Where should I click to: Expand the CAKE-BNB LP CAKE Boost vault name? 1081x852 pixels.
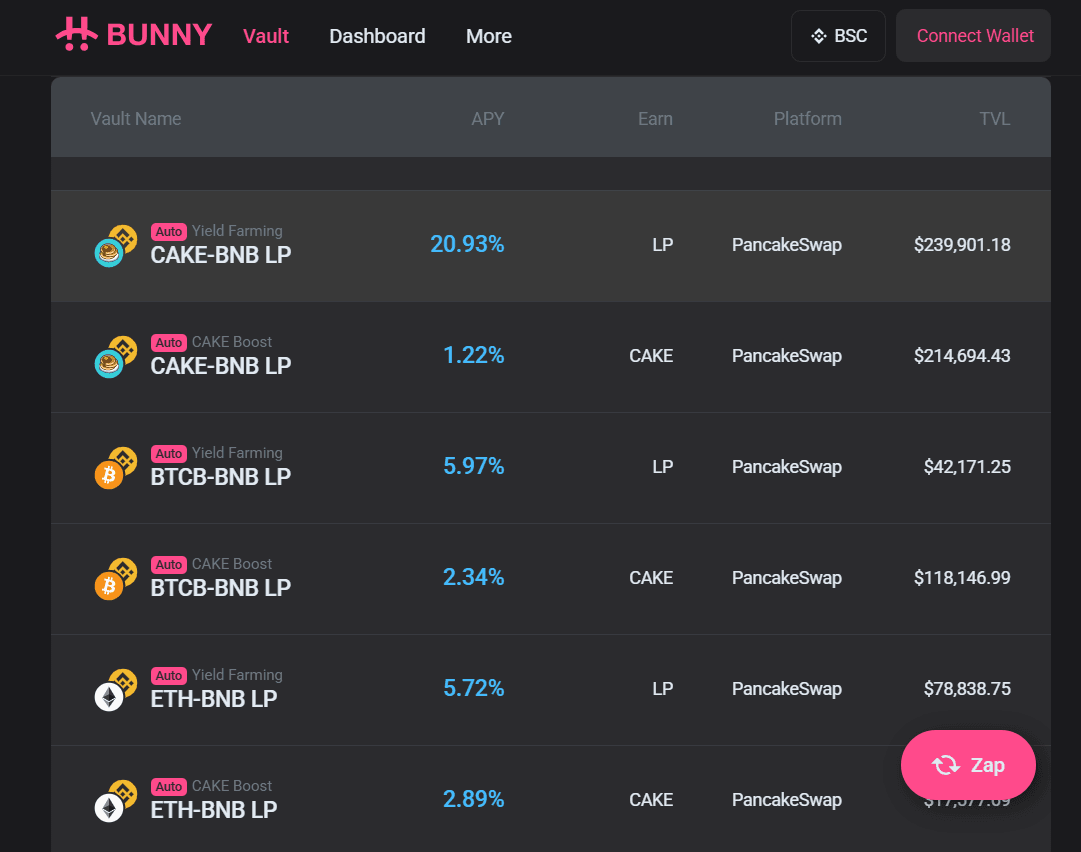coord(221,366)
